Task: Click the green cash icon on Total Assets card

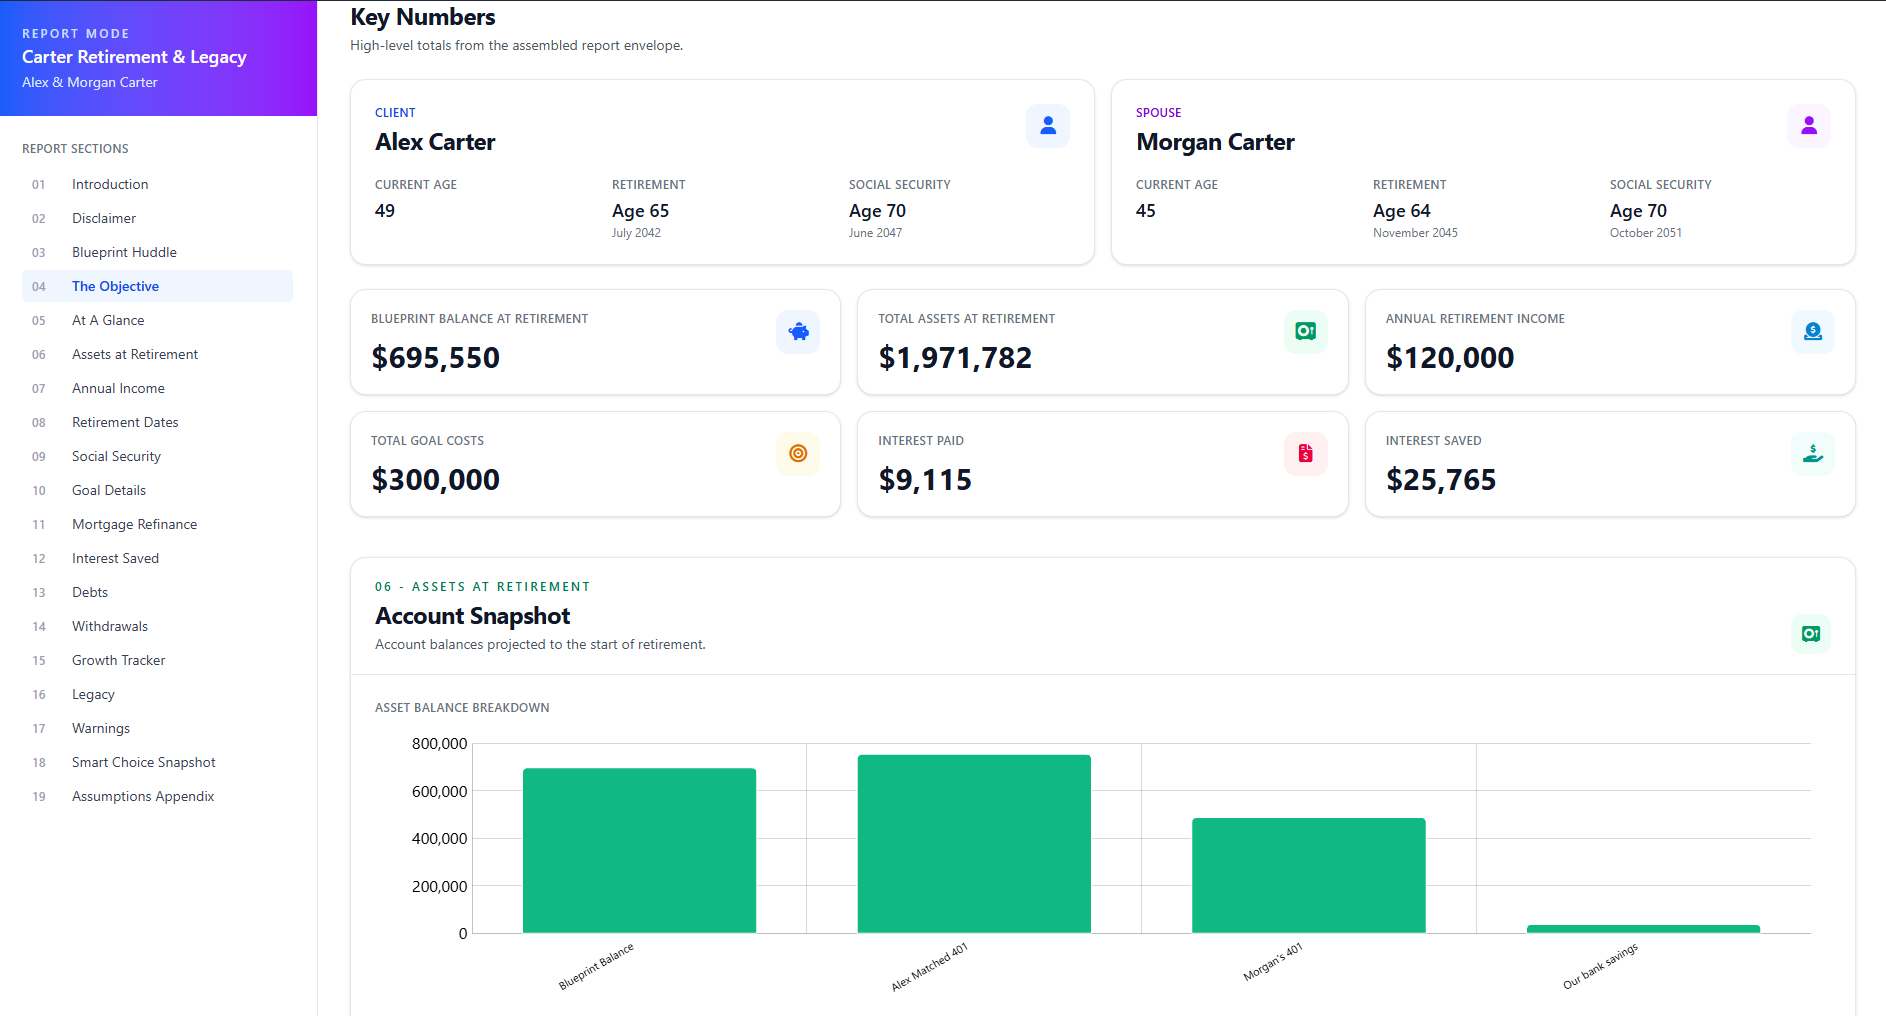Action: (1306, 332)
